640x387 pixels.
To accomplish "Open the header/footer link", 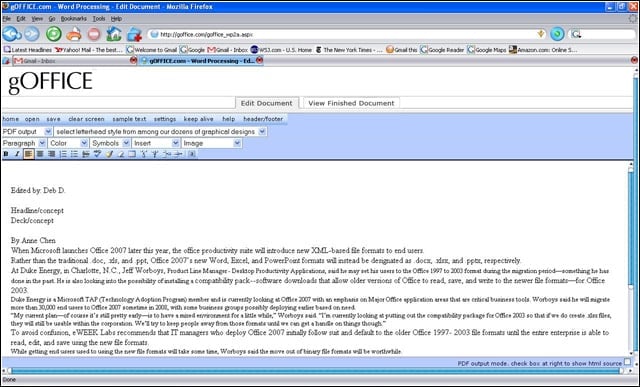I will click(x=263, y=119).
